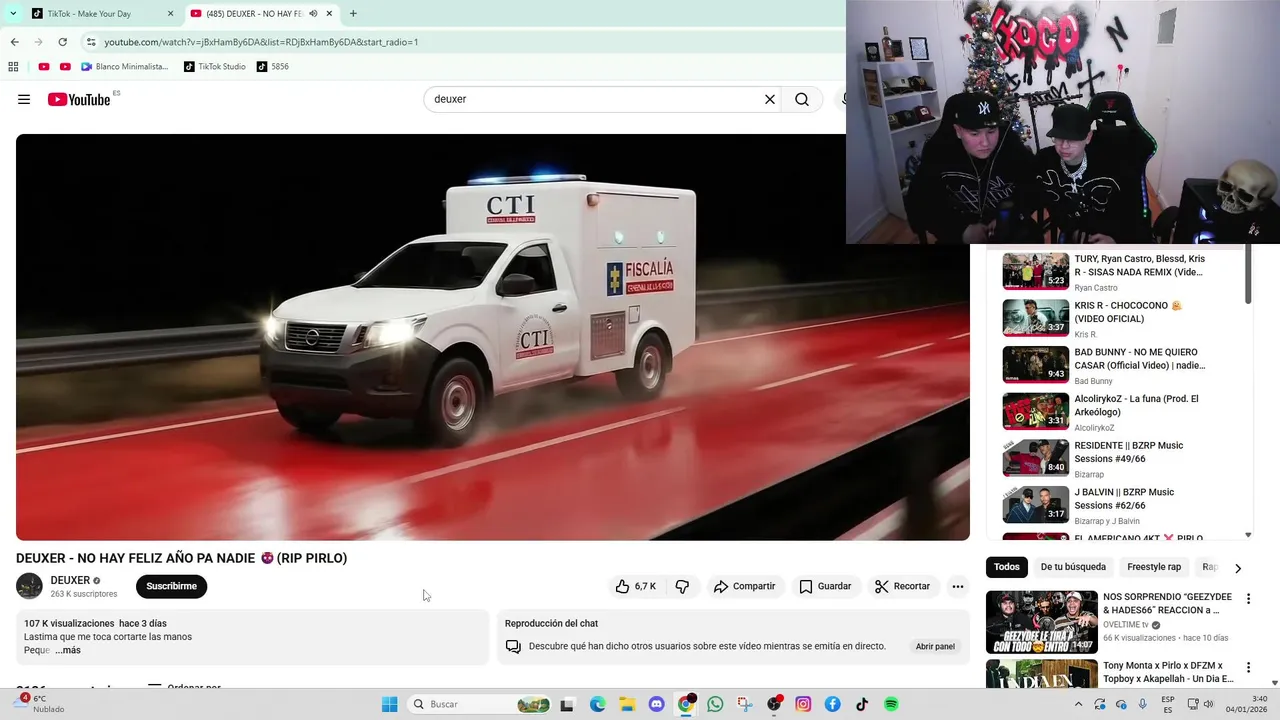Click Recortar clip button

click(902, 586)
